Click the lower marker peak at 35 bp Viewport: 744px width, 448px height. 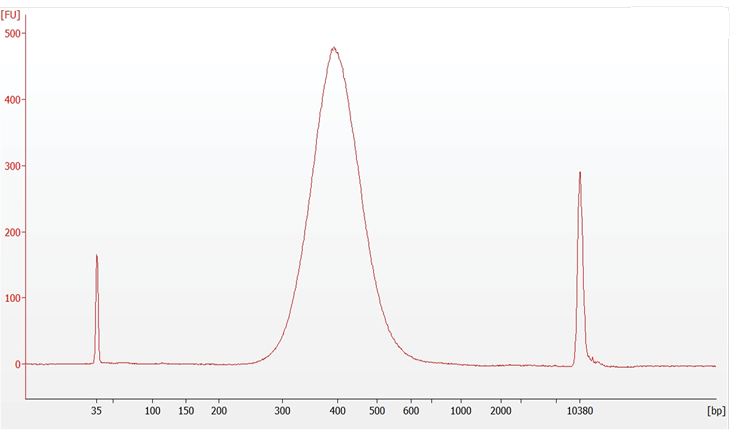point(97,256)
